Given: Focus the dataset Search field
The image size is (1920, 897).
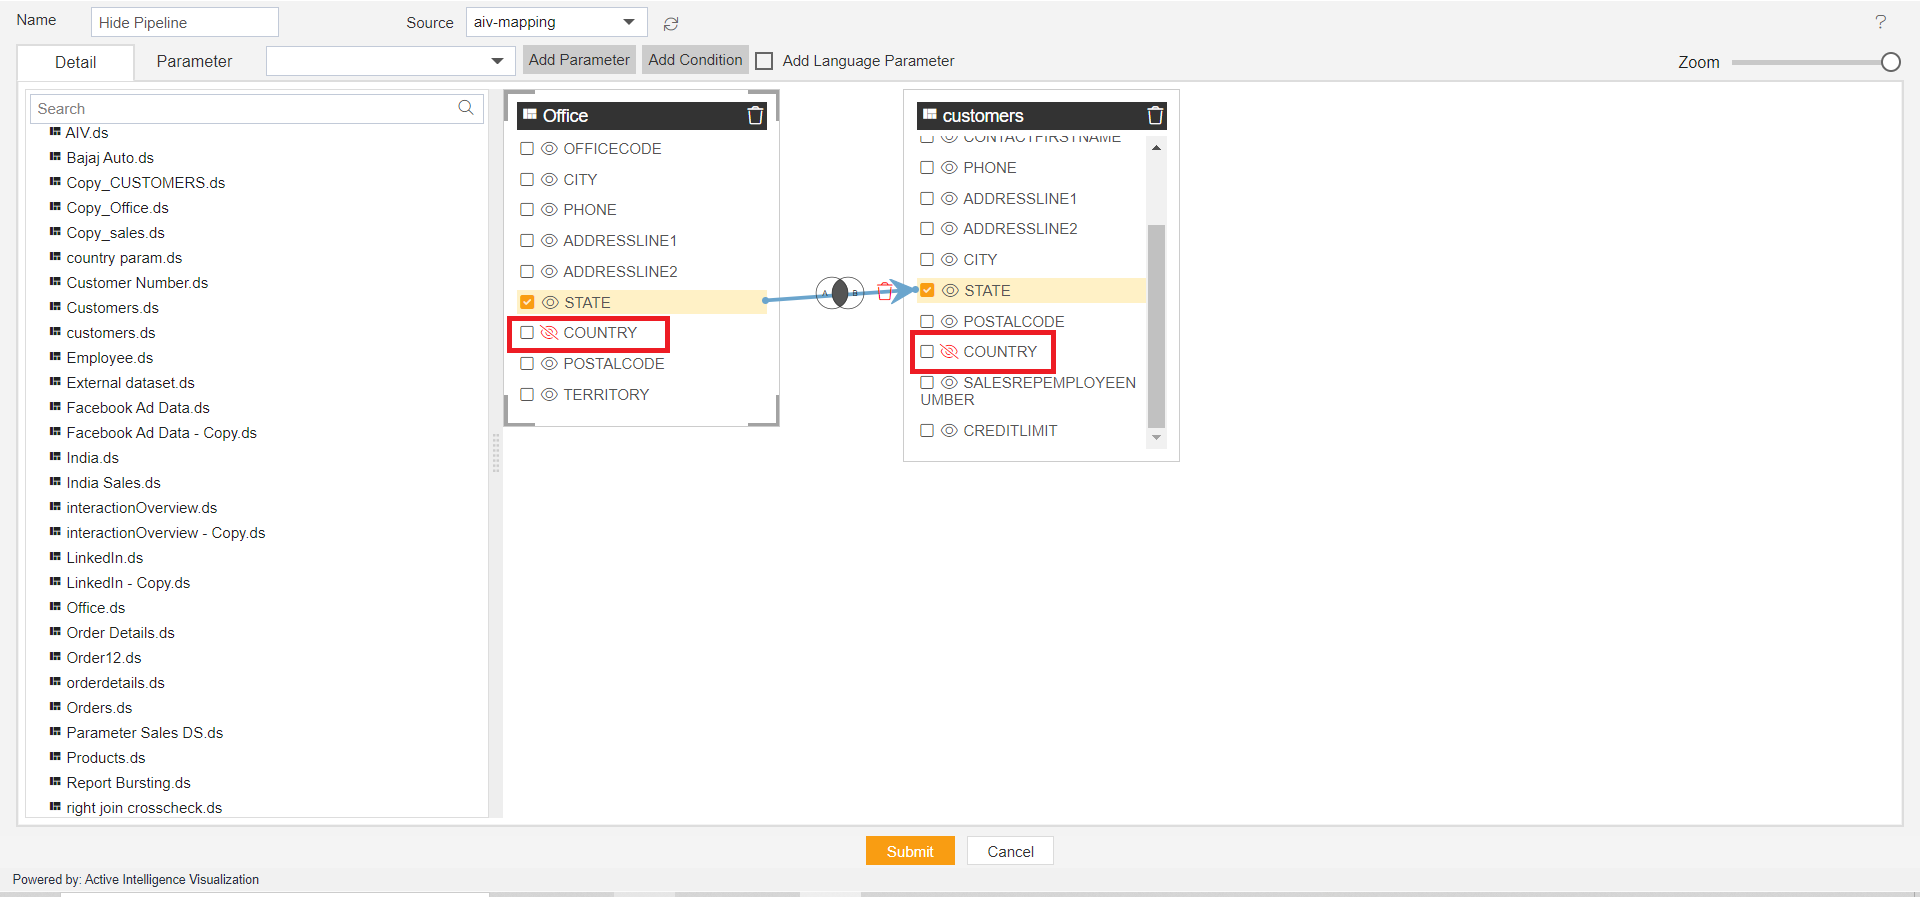Looking at the screenshot, I should click(x=257, y=108).
